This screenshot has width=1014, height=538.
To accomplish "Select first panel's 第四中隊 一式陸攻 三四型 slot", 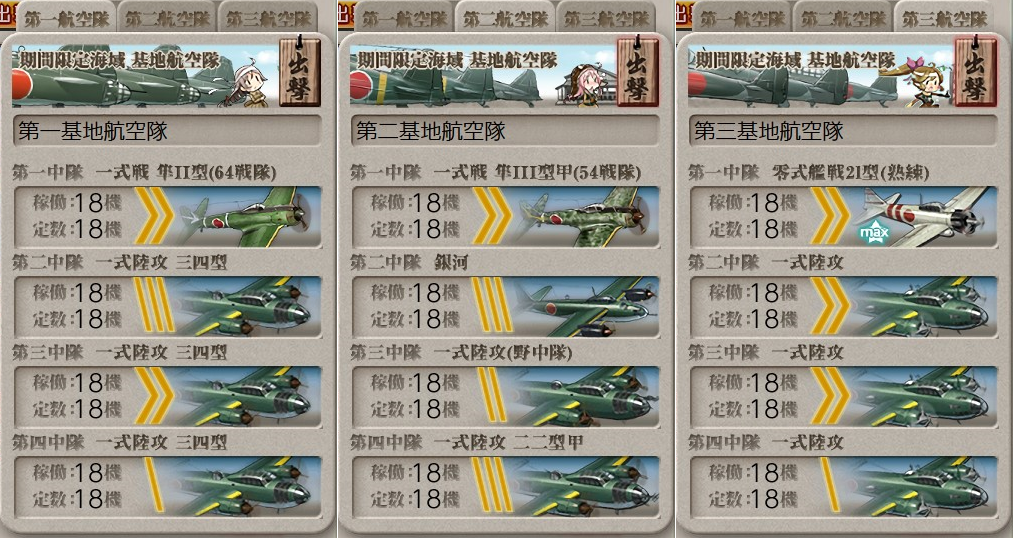I will 167,486.
